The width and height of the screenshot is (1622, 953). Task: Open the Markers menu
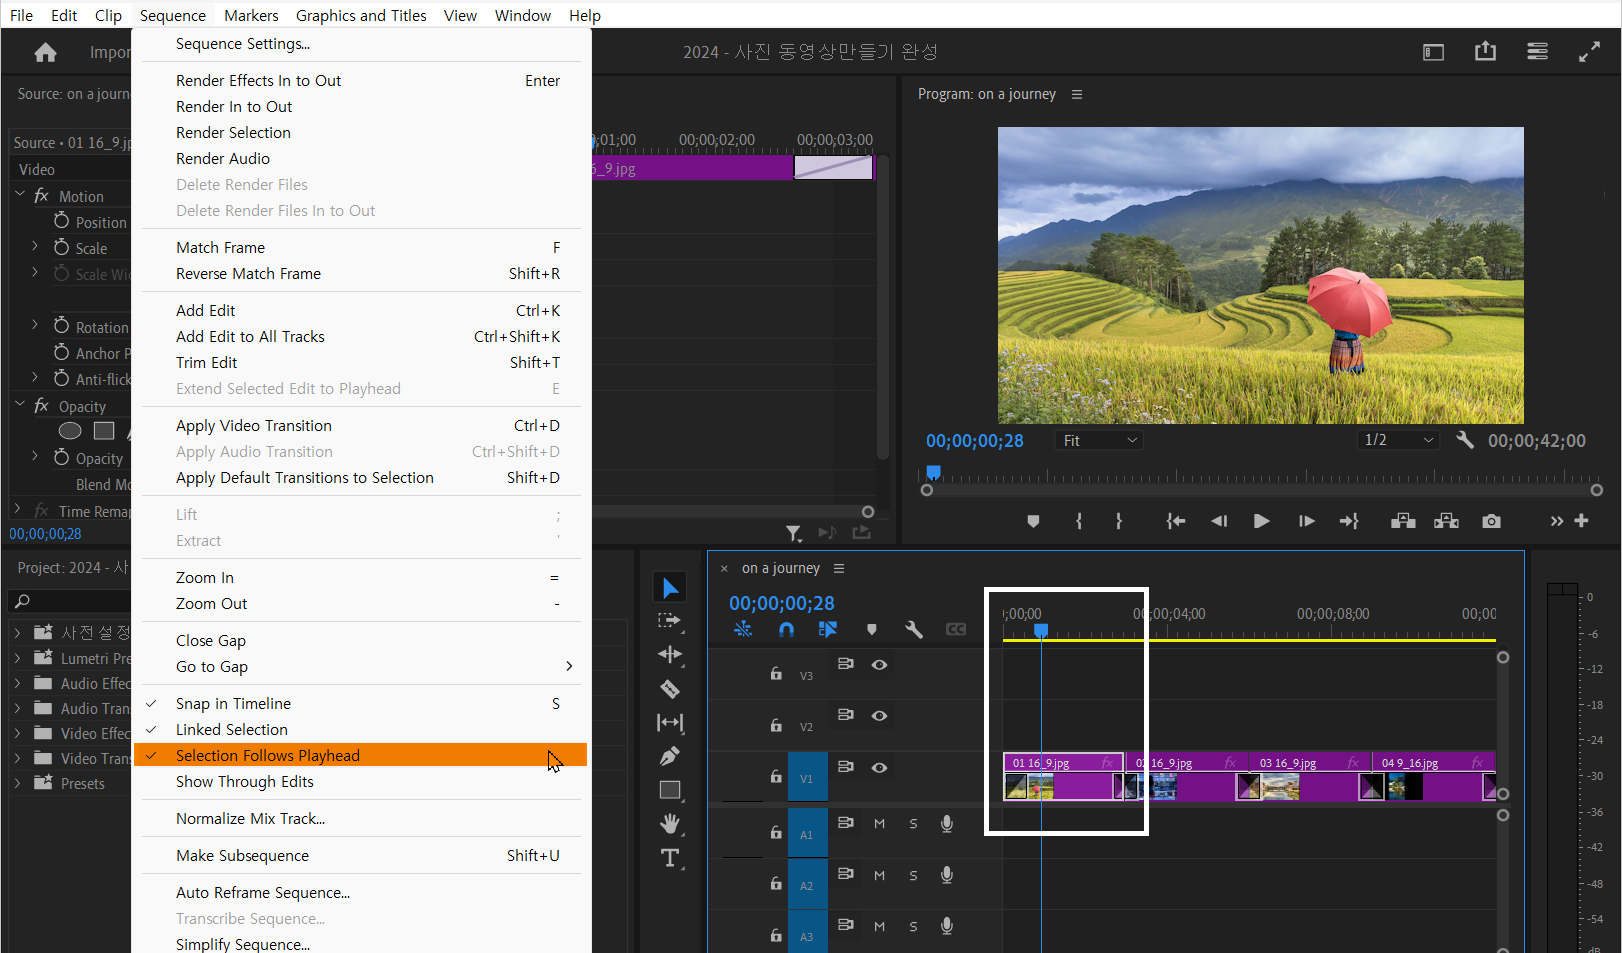pyautogui.click(x=251, y=15)
